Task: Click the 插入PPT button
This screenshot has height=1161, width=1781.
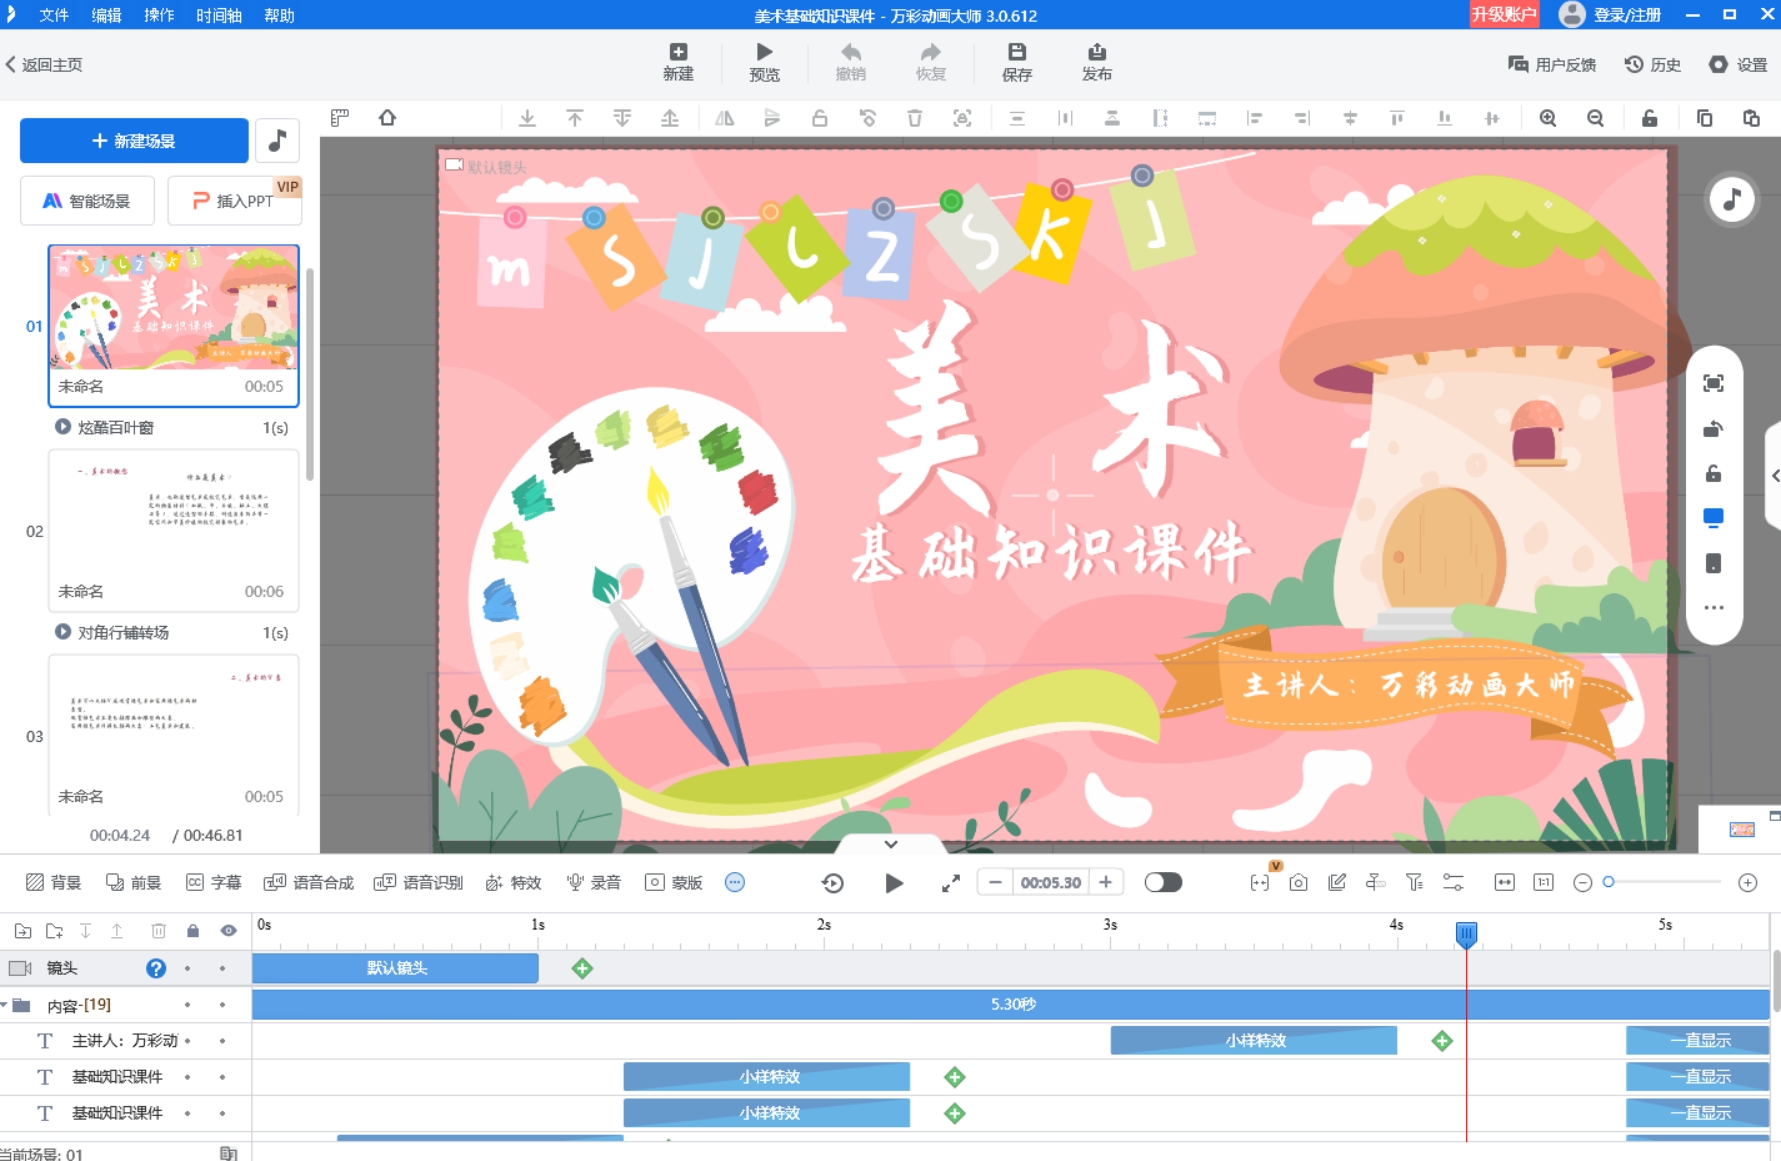Action: point(234,201)
